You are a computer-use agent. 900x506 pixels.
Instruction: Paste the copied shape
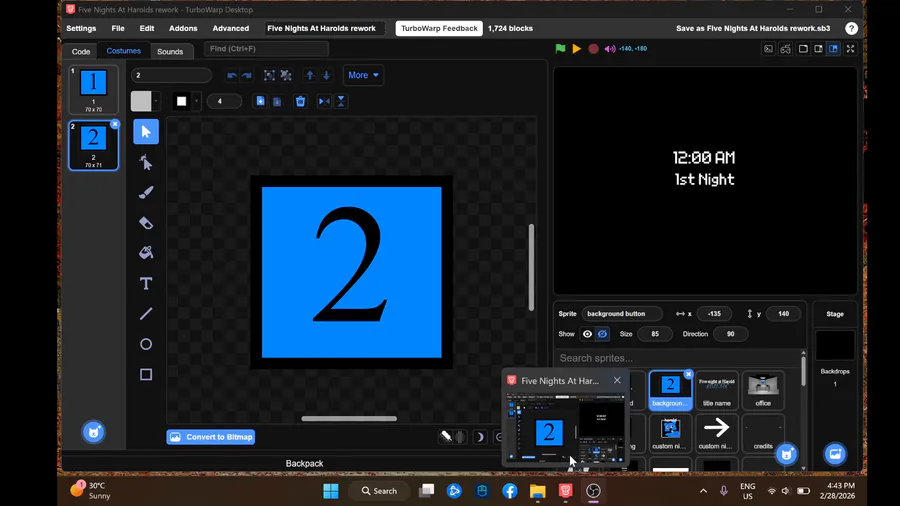click(x=277, y=102)
